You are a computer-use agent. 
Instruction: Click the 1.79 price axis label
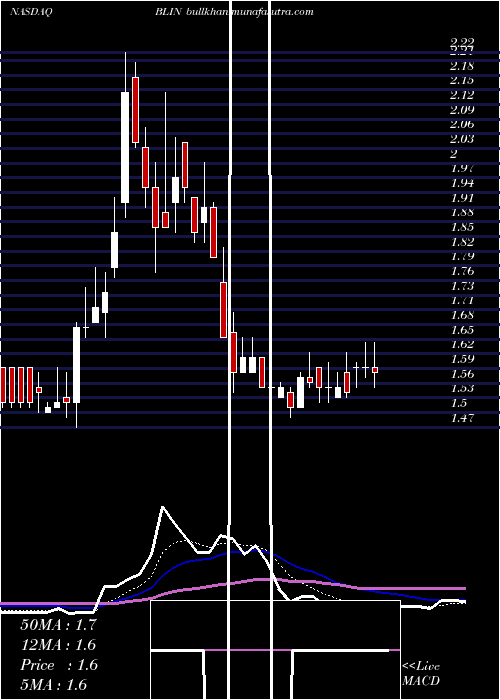tap(462, 256)
